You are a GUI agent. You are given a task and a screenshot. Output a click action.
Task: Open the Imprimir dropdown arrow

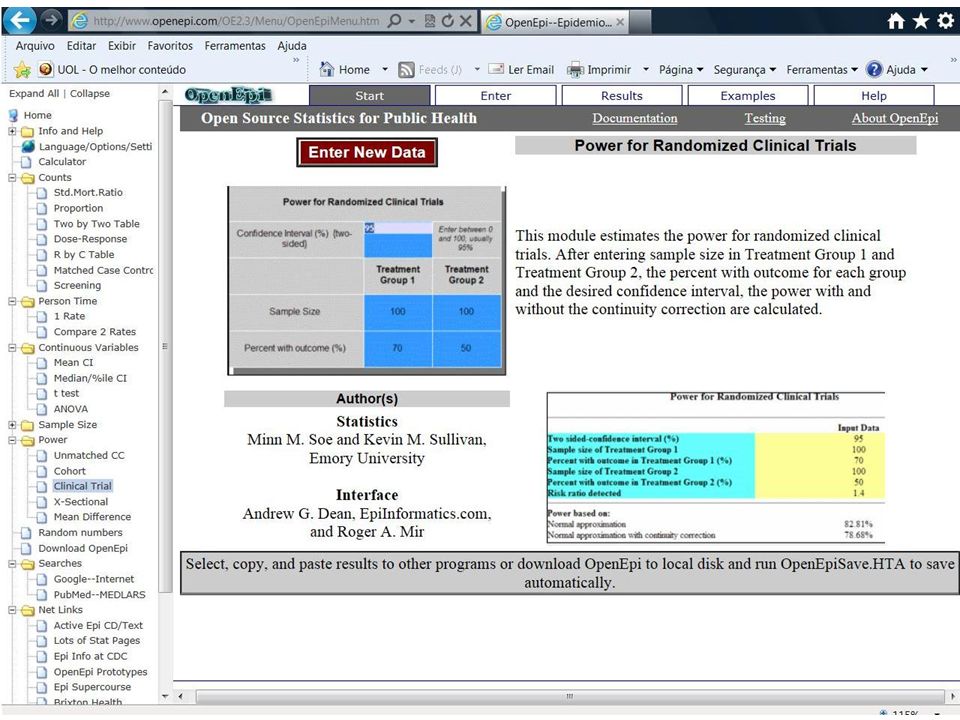[x=645, y=69]
